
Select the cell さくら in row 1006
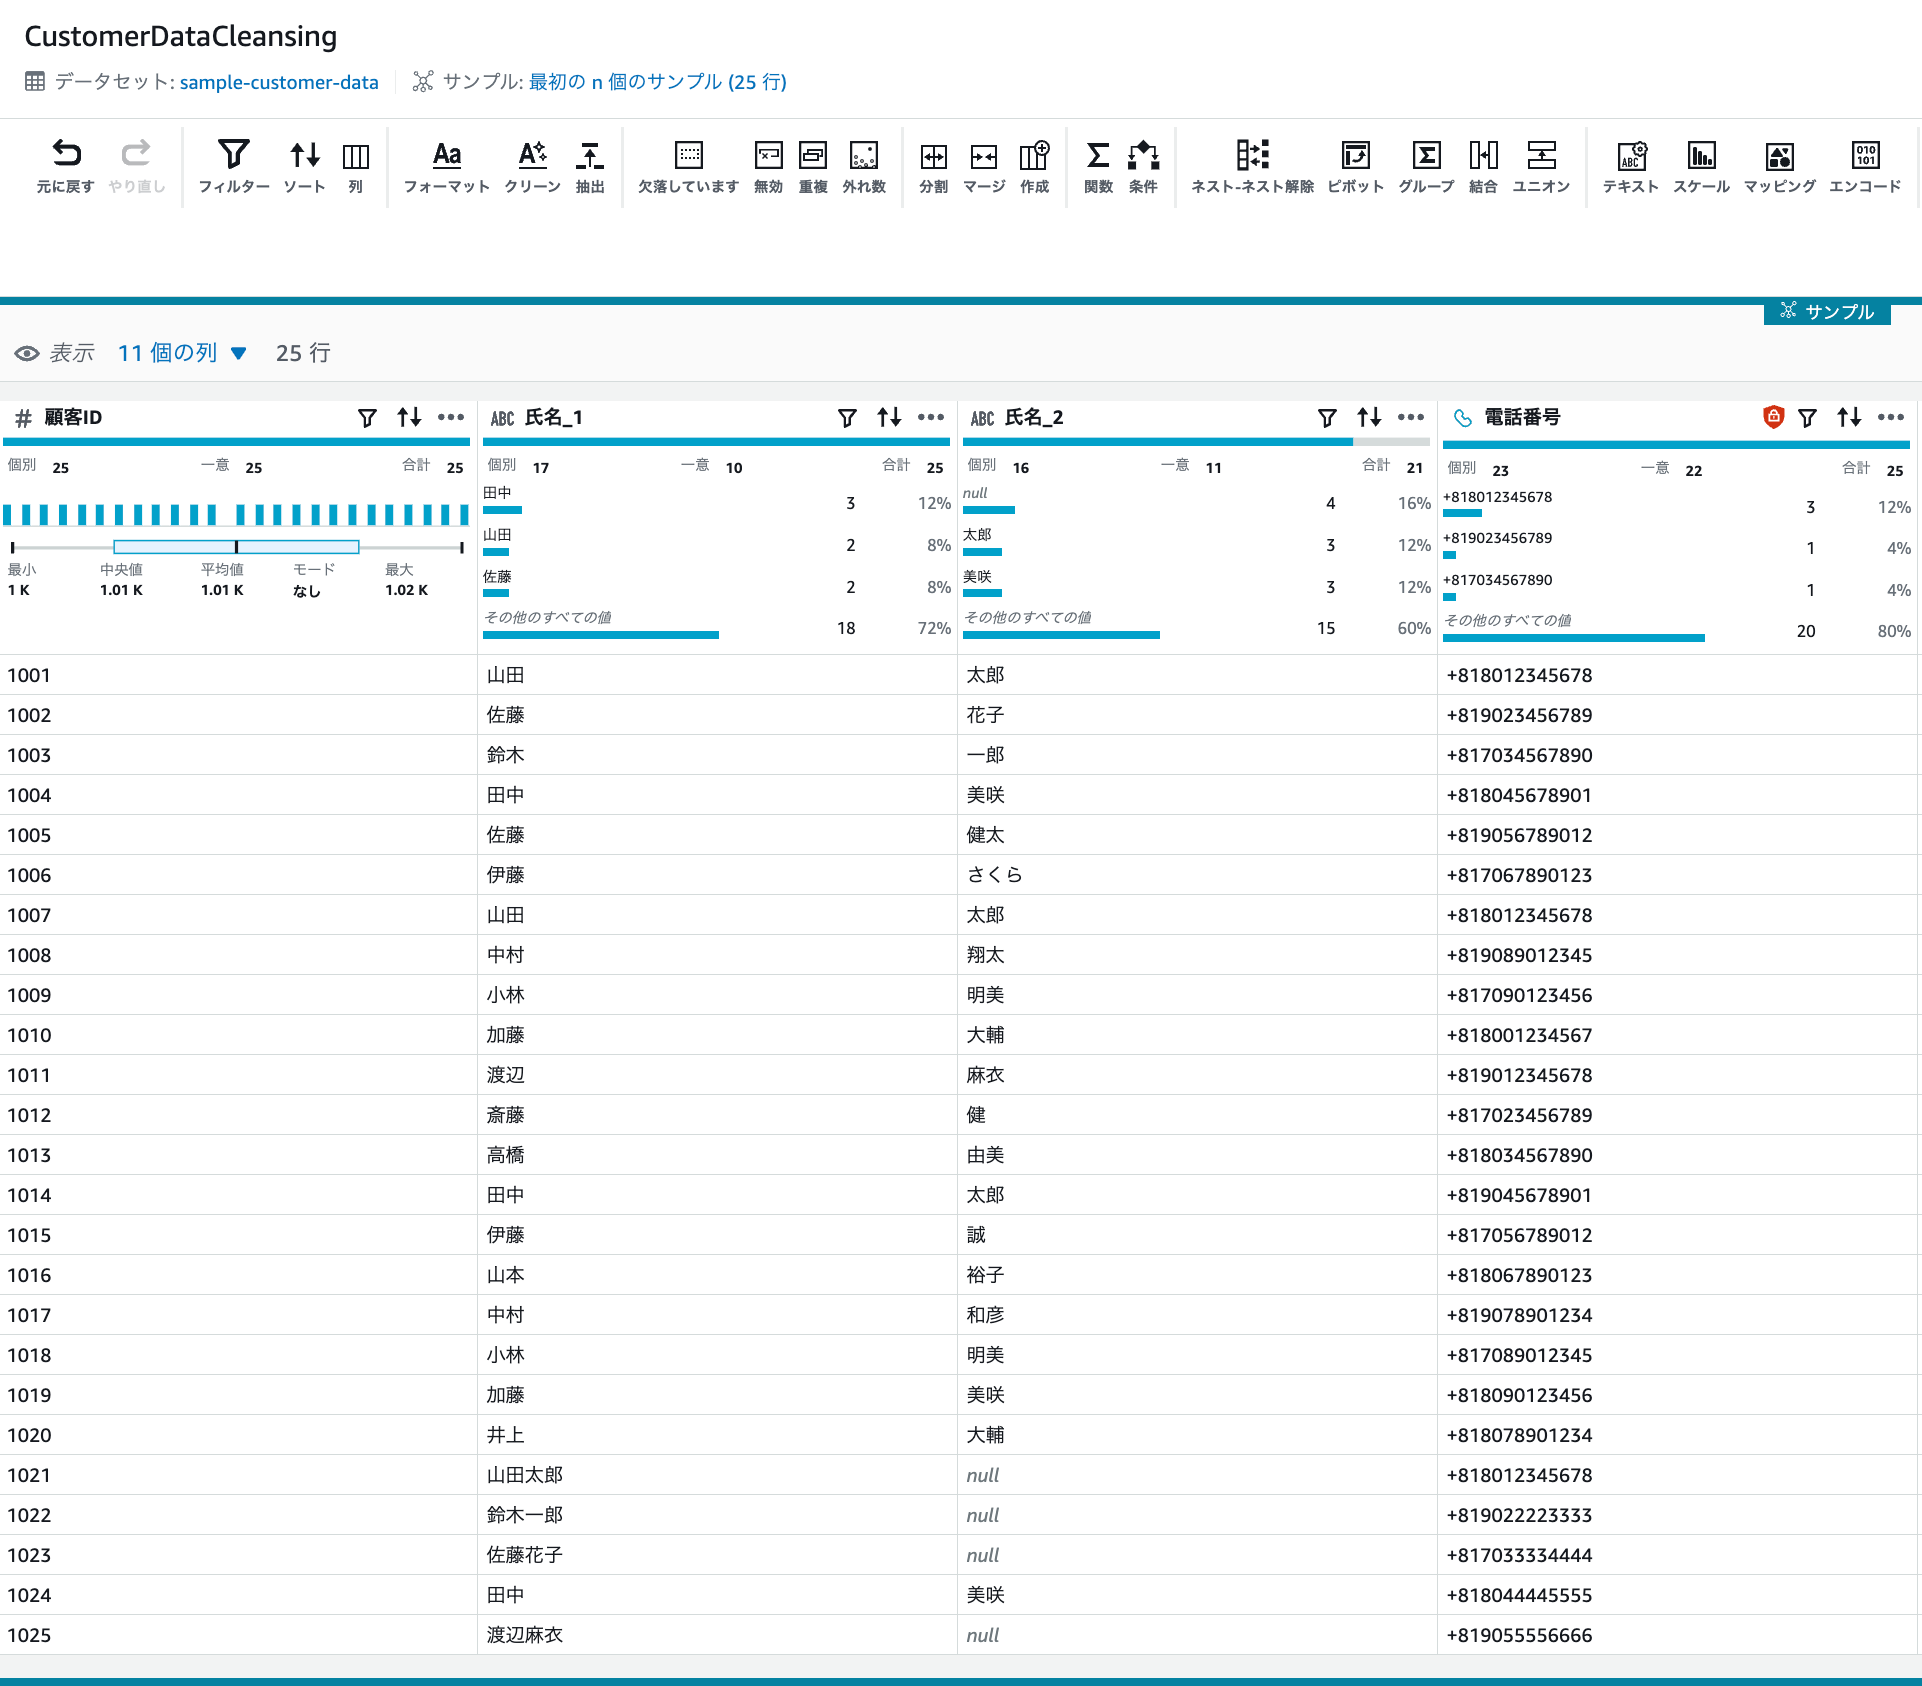click(x=1198, y=875)
